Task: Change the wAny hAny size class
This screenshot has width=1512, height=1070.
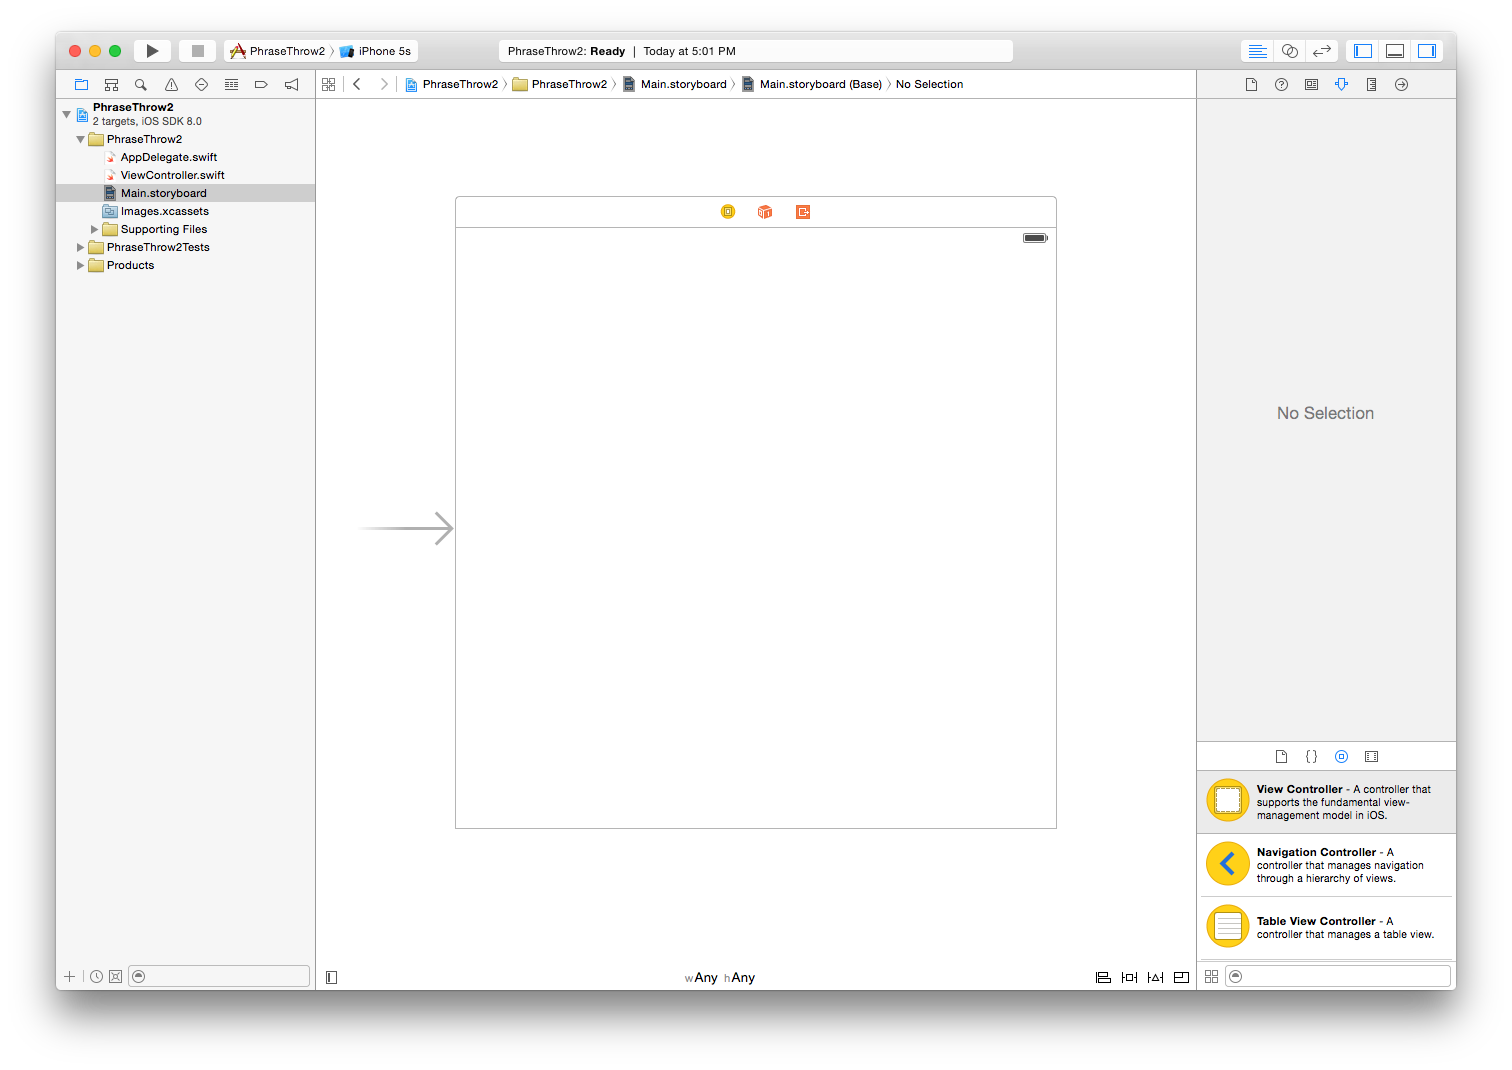Action: [x=720, y=978]
